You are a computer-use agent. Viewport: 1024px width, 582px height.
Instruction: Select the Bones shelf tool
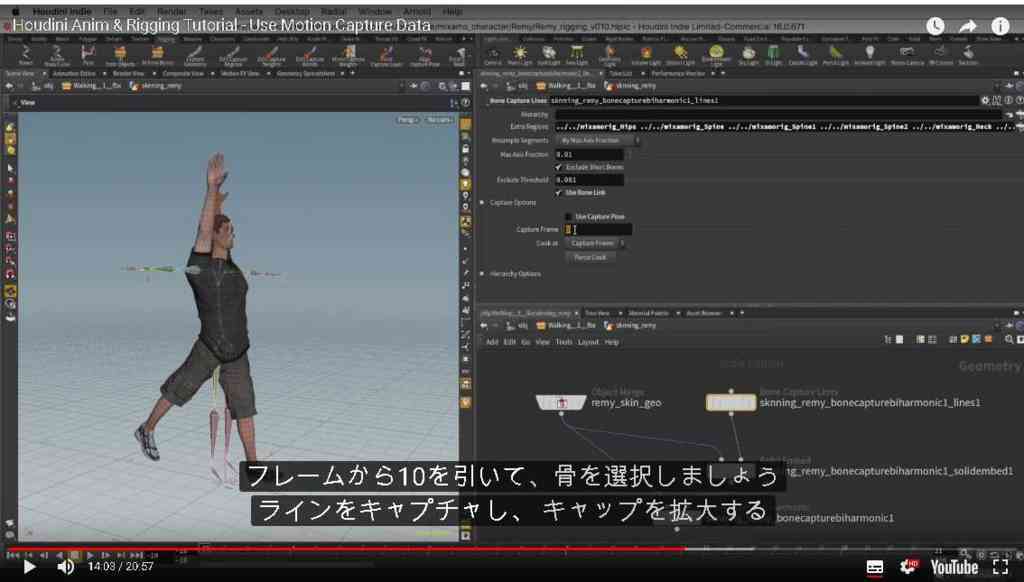pyautogui.click(x=25, y=56)
